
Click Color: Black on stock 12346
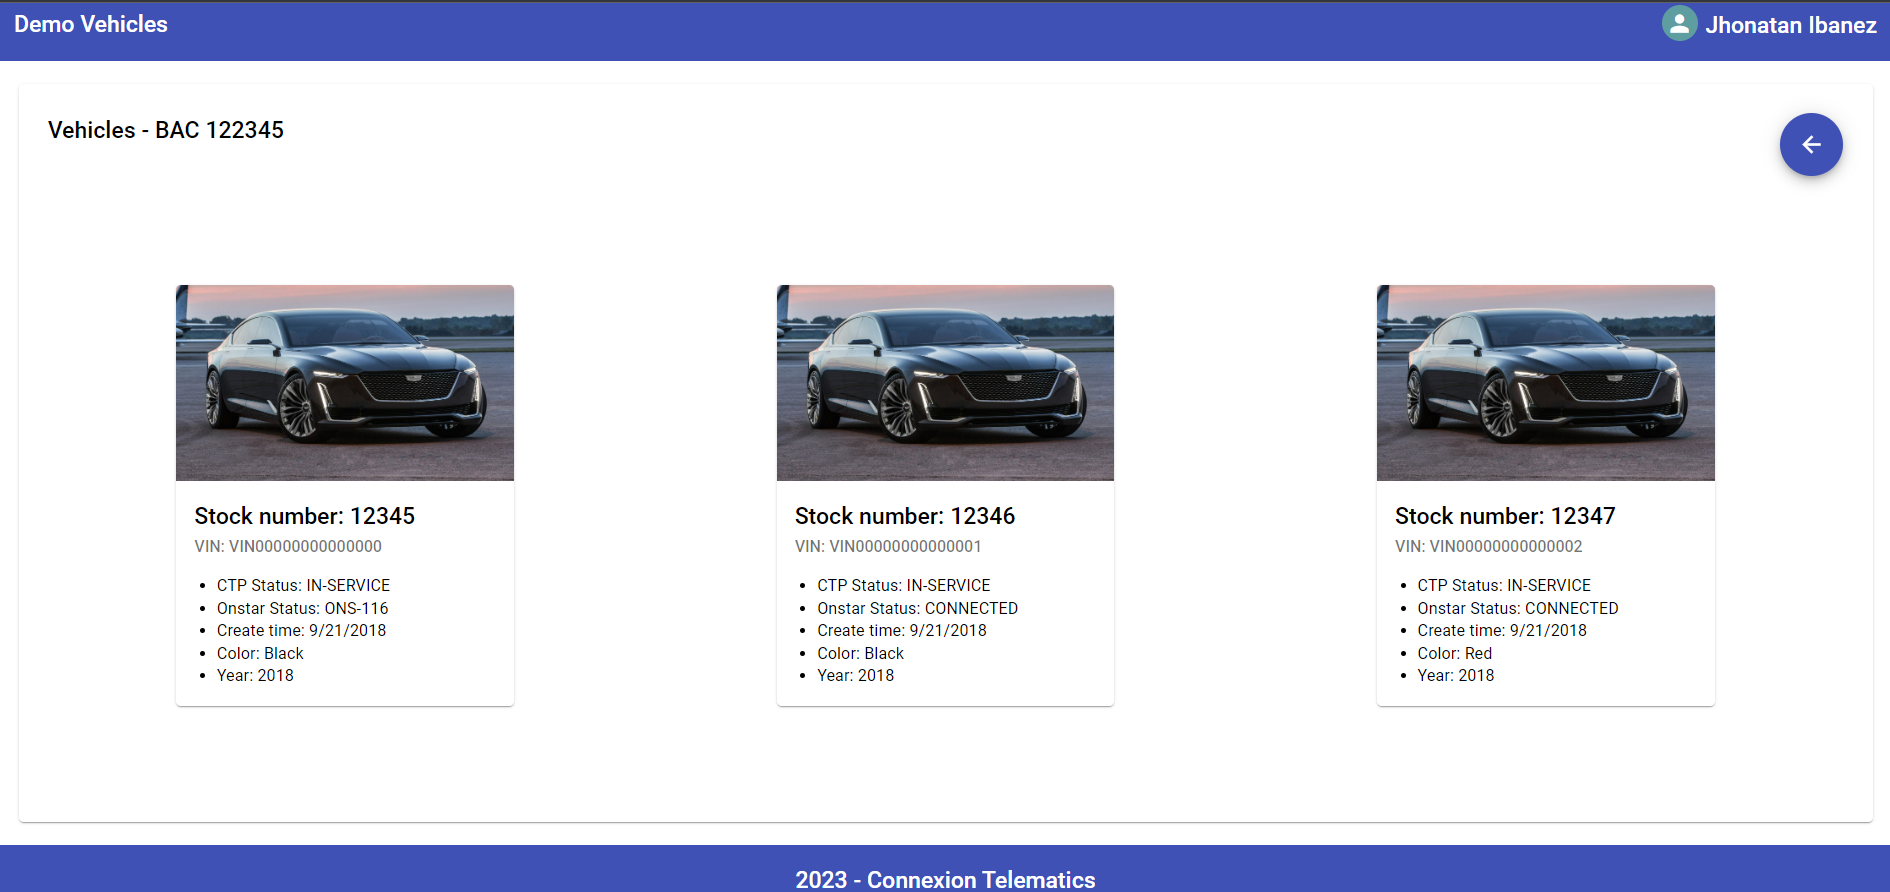[860, 653]
